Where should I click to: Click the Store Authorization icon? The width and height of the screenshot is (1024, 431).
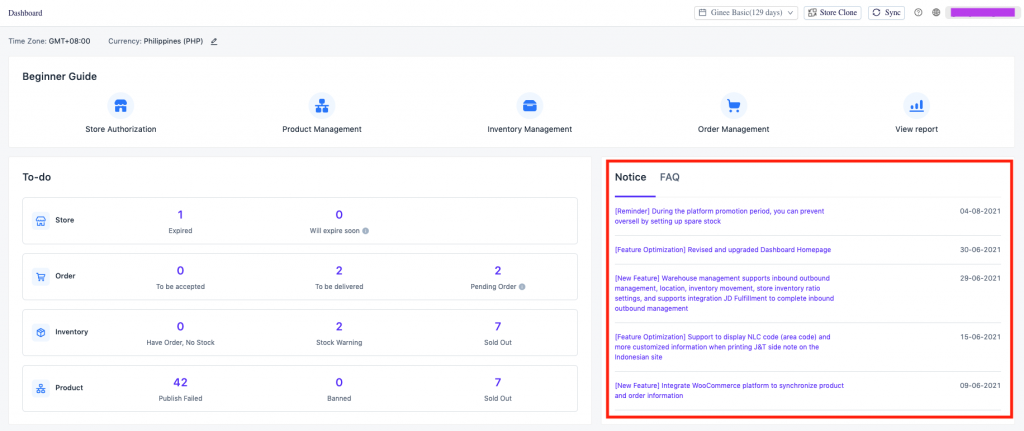120,106
